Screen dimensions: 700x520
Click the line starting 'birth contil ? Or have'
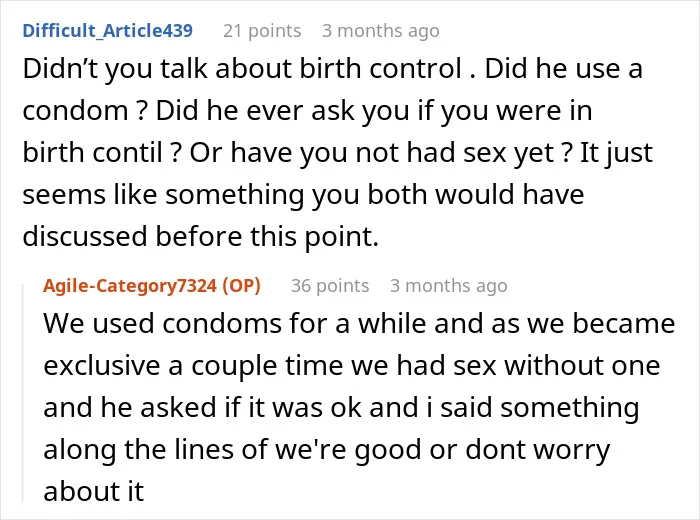pos(338,153)
